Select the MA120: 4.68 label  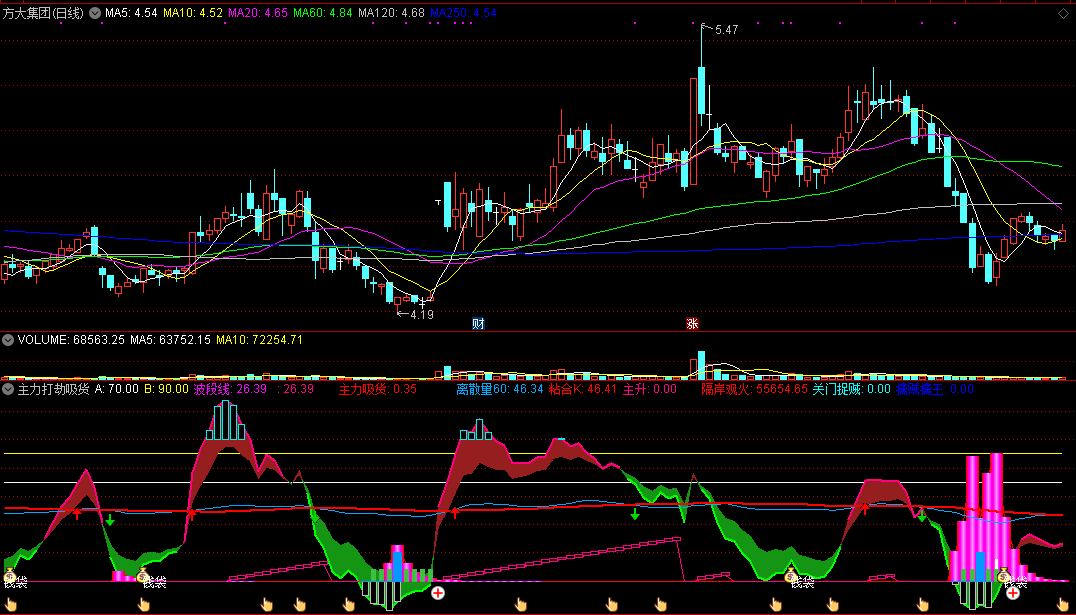click(x=391, y=13)
